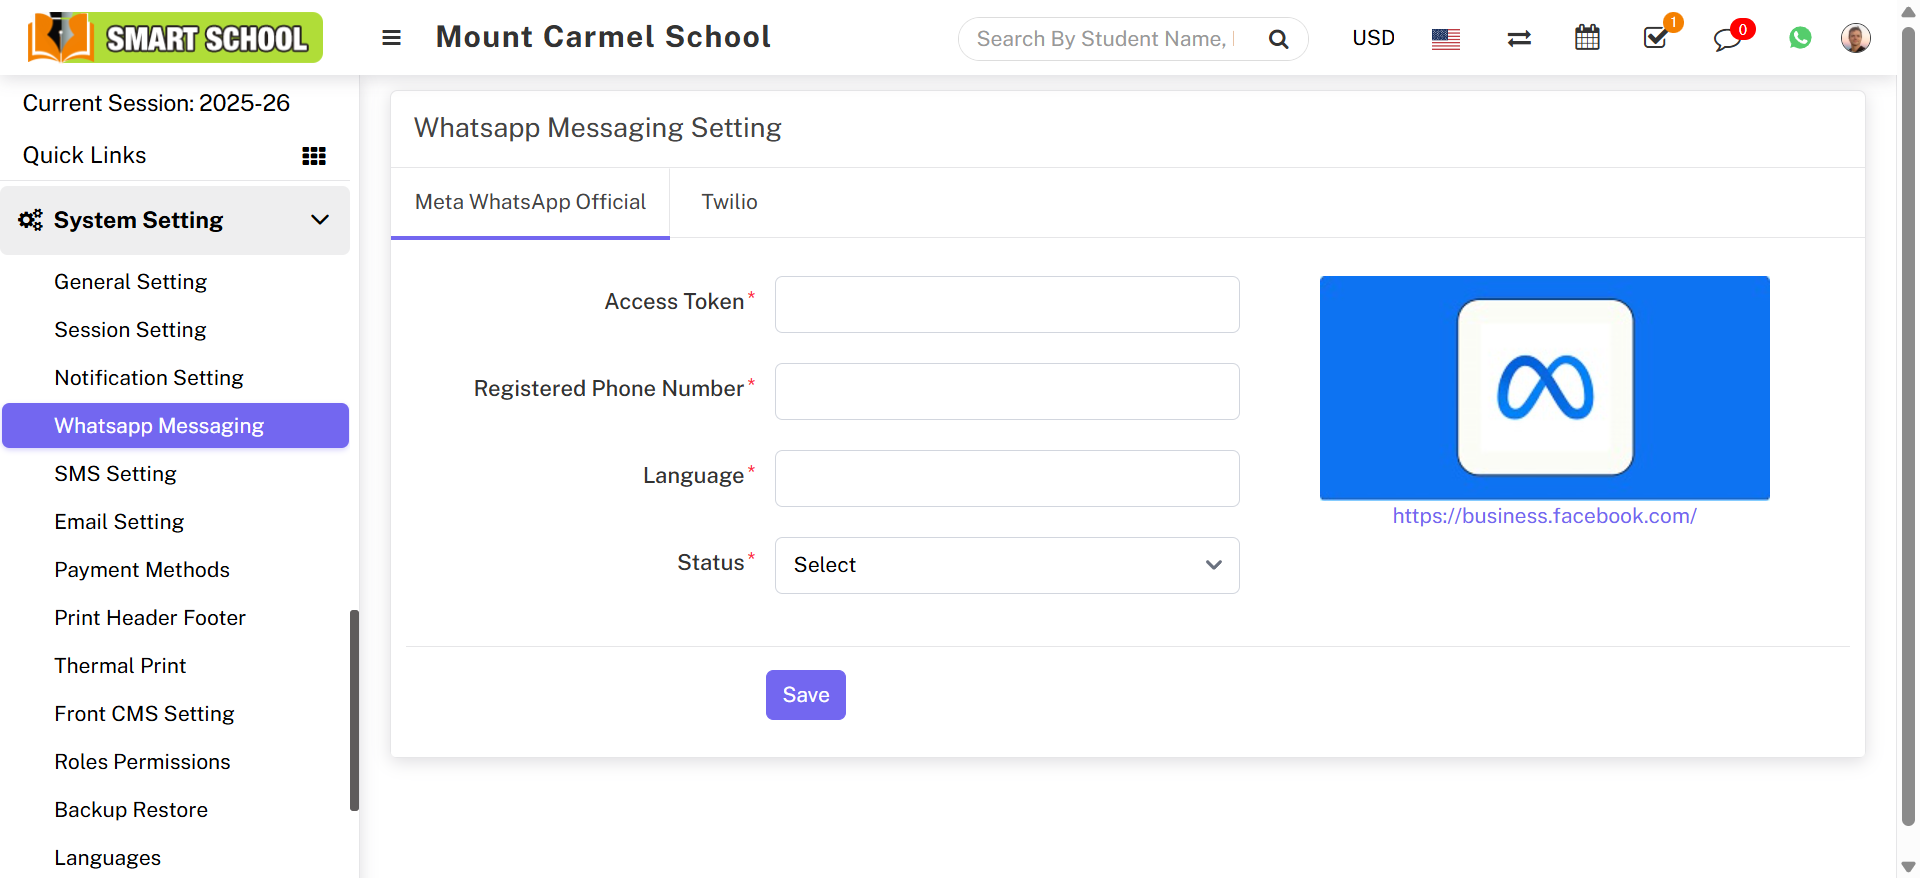Click the green WhatsApp icon in header
This screenshot has width=1920, height=878.
tap(1800, 38)
